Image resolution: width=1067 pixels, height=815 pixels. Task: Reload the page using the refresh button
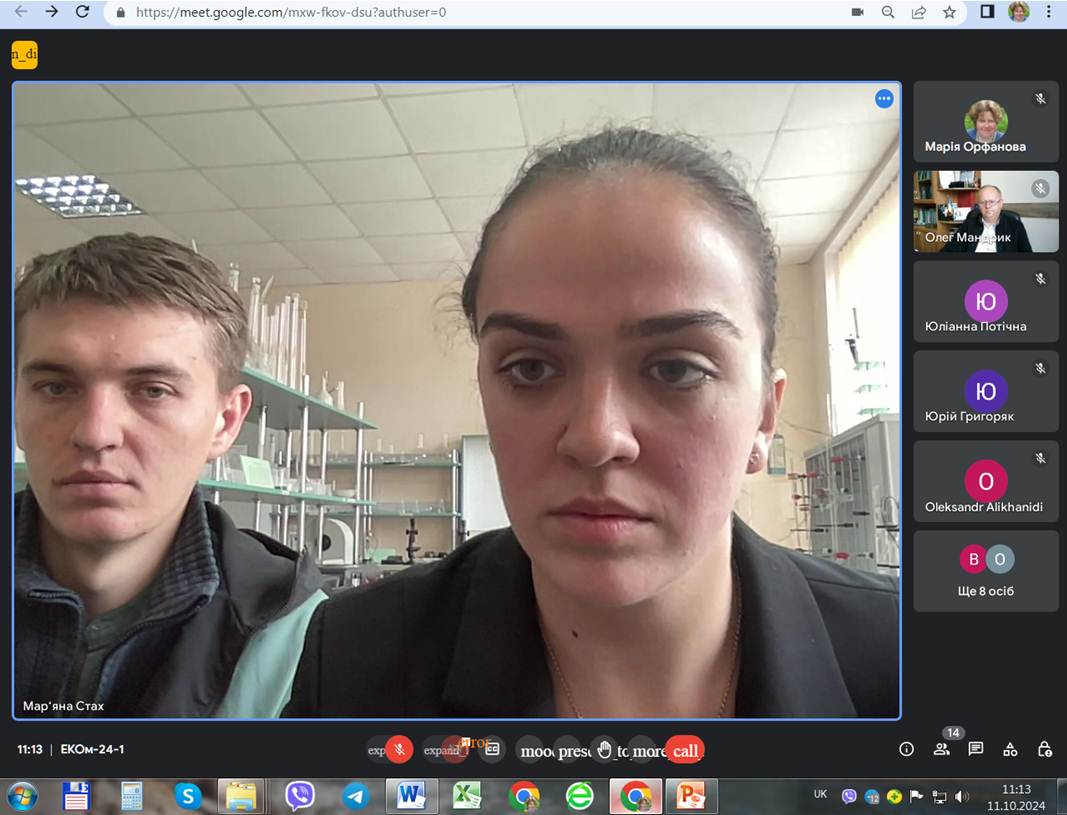[x=82, y=12]
